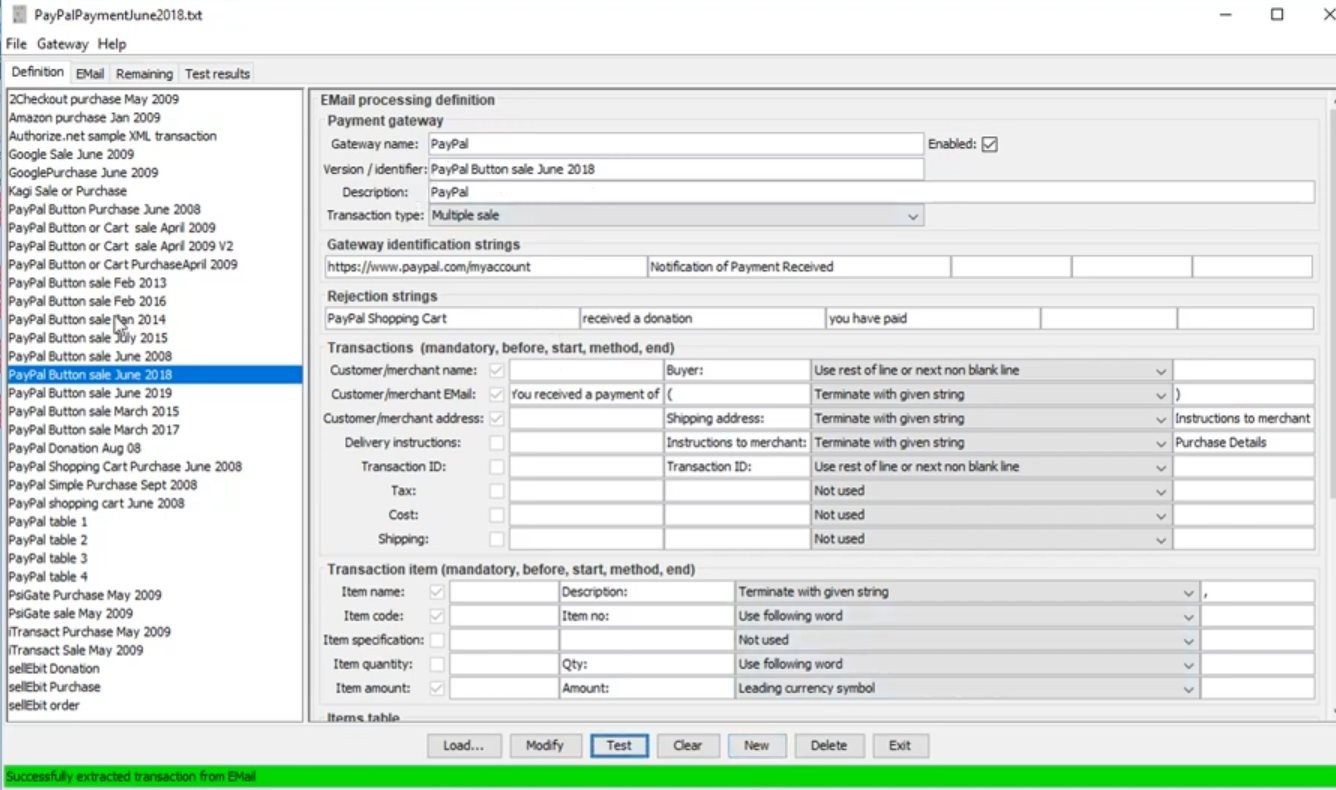Open method dropdown for Customer/merchant address
Image resolution: width=1336 pixels, height=790 pixels.
991,418
